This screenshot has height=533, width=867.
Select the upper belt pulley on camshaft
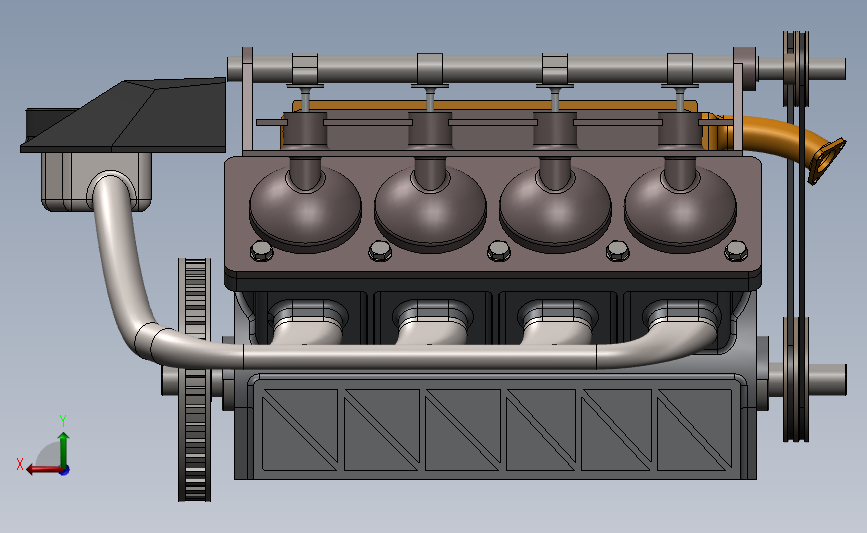[x=796, y=69]
